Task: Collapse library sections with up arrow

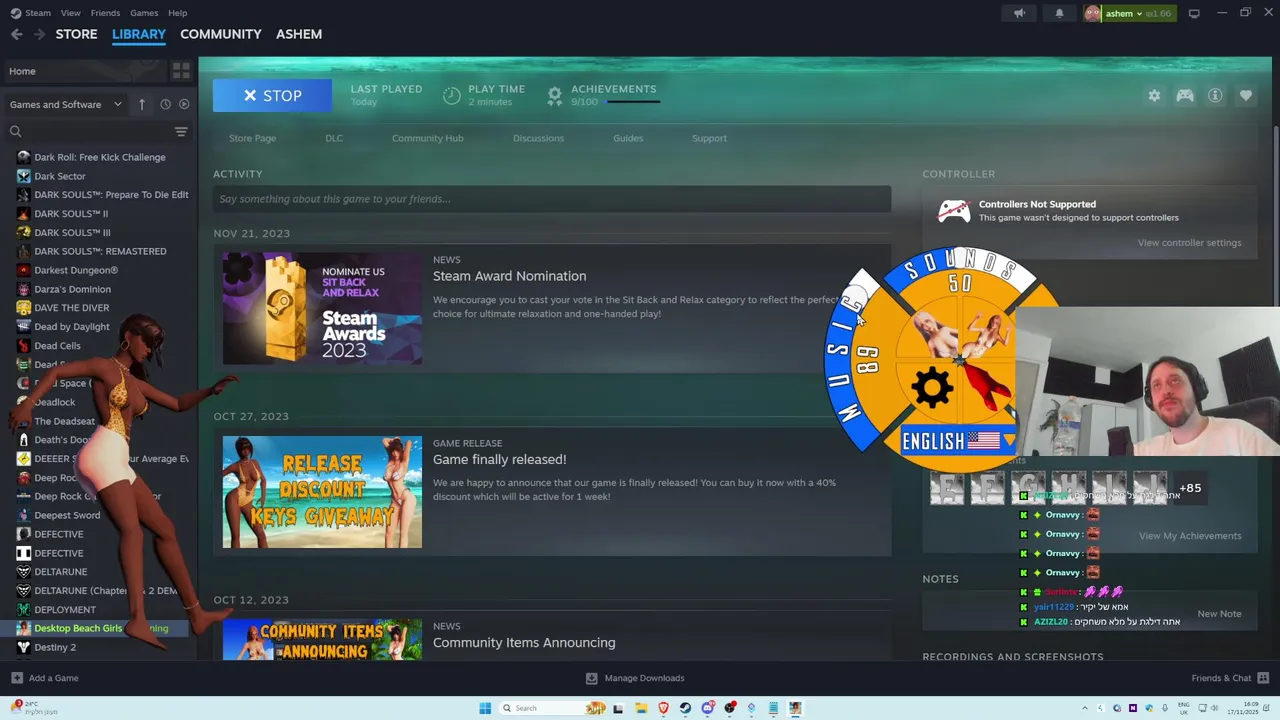Action: [x=142, y=104]
